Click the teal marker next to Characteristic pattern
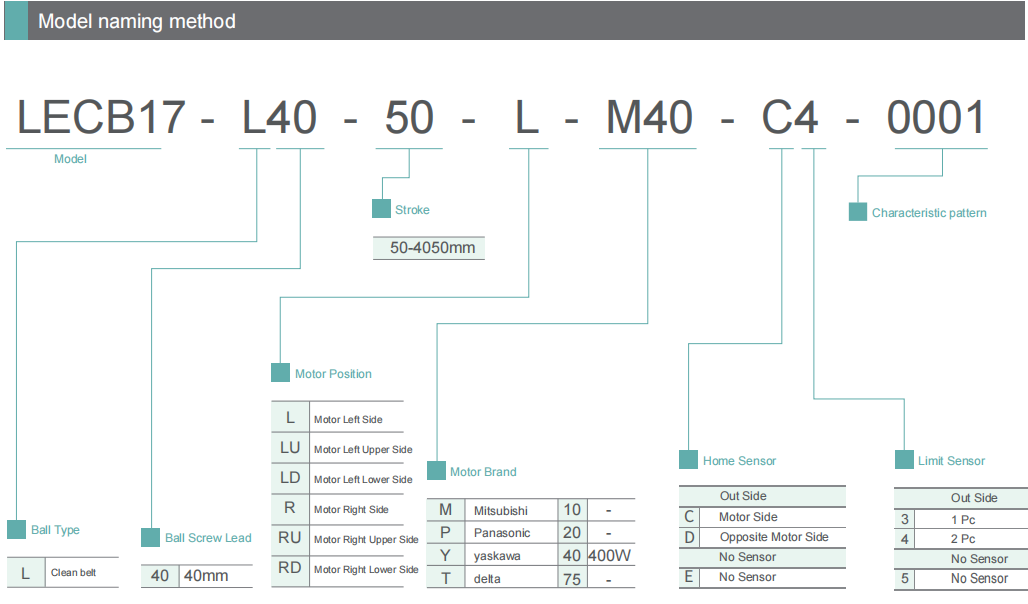 [858, 212]
